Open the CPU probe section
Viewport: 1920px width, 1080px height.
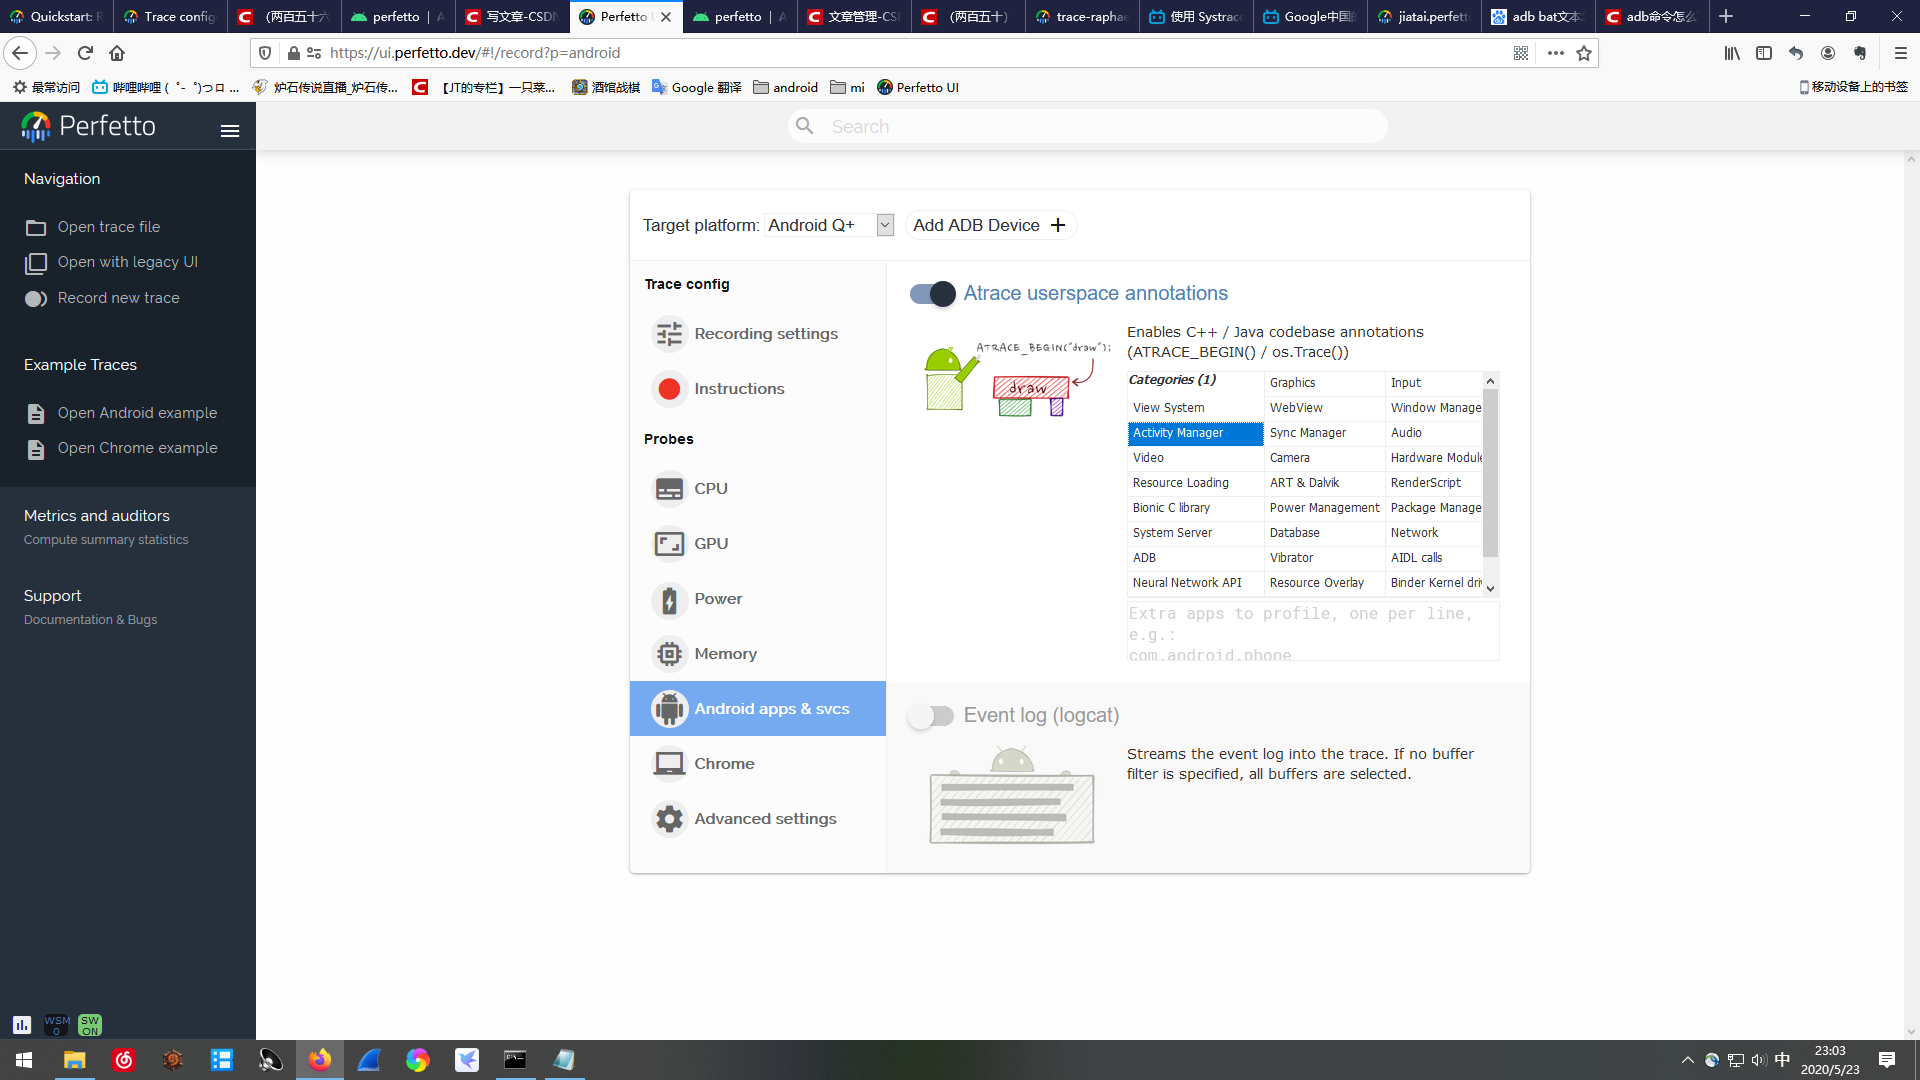710,489
